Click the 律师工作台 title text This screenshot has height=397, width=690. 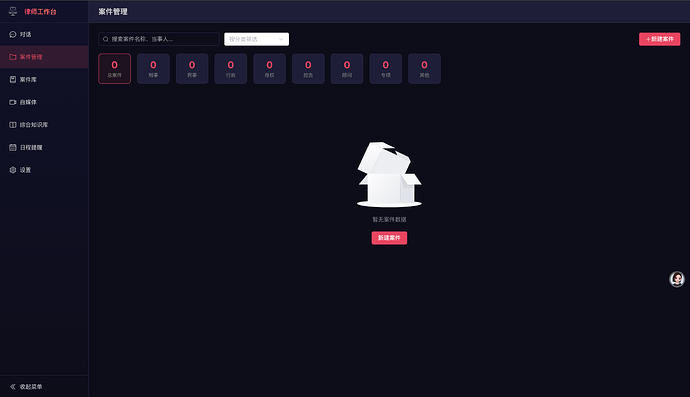coord(40,11)
